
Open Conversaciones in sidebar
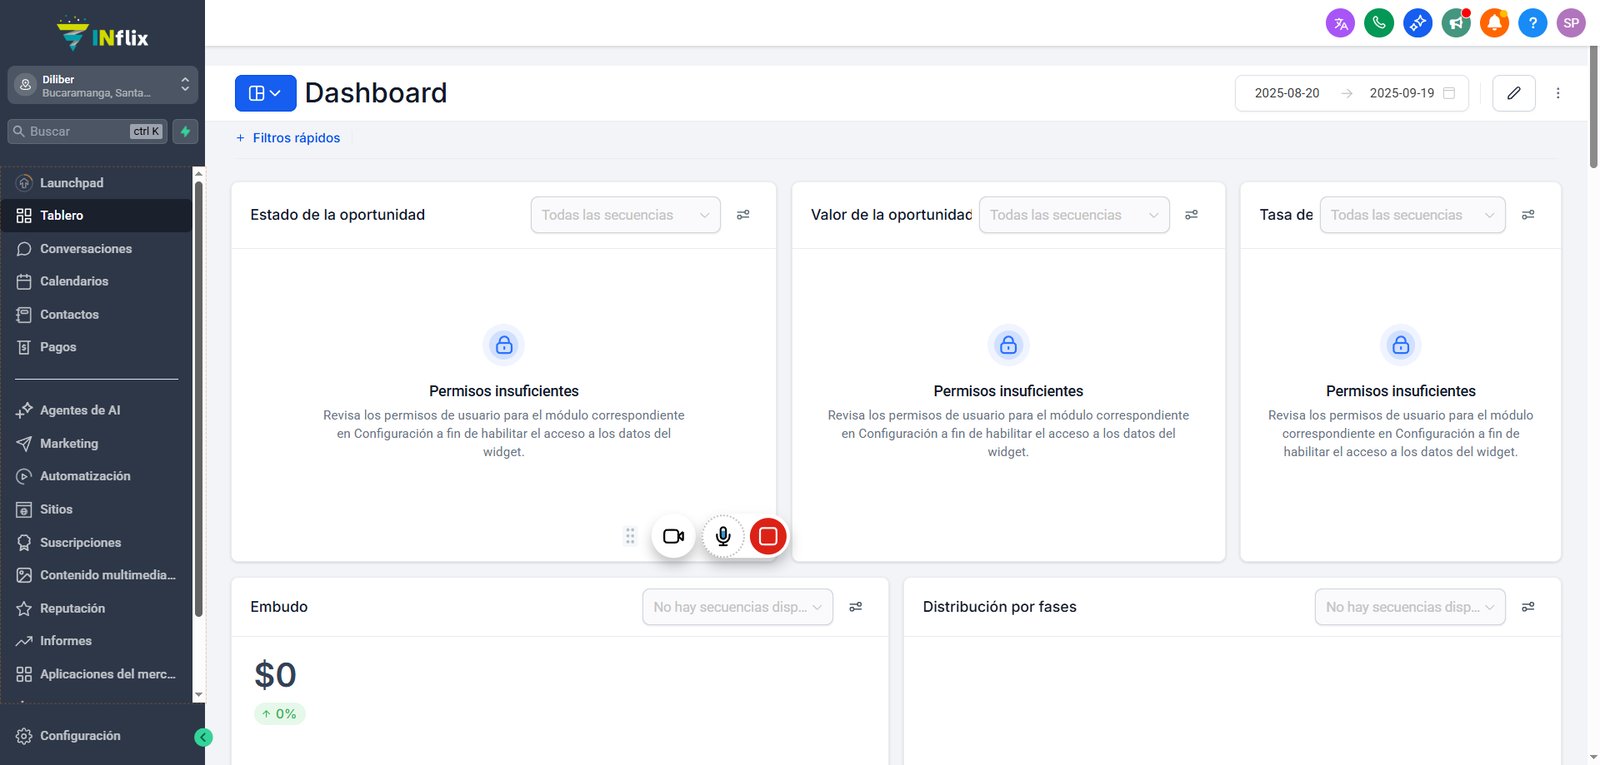click(96, 249)
